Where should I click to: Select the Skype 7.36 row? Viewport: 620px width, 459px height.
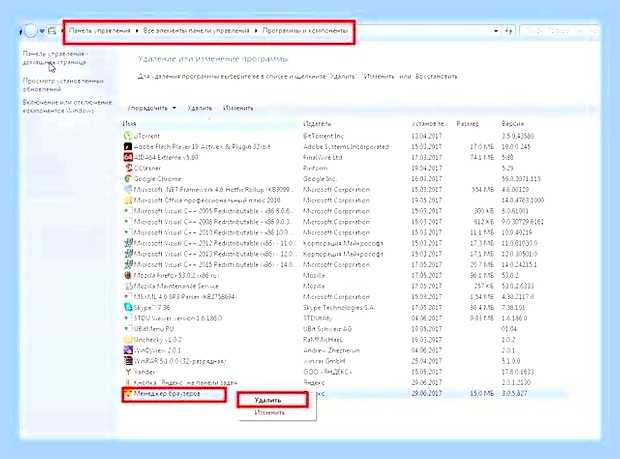click(346, 307)
